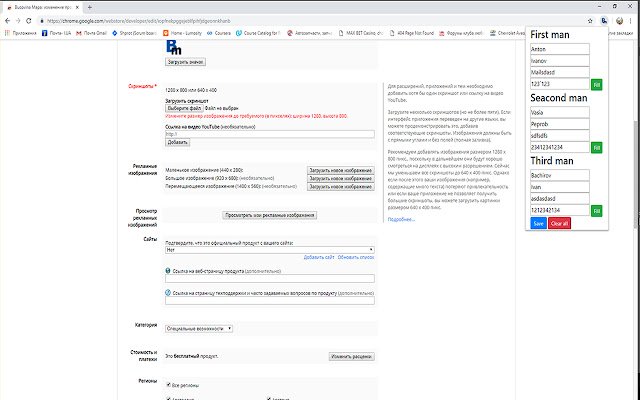Open the Course Catalog bookmark
640x400 pixels.
[258, 33]
